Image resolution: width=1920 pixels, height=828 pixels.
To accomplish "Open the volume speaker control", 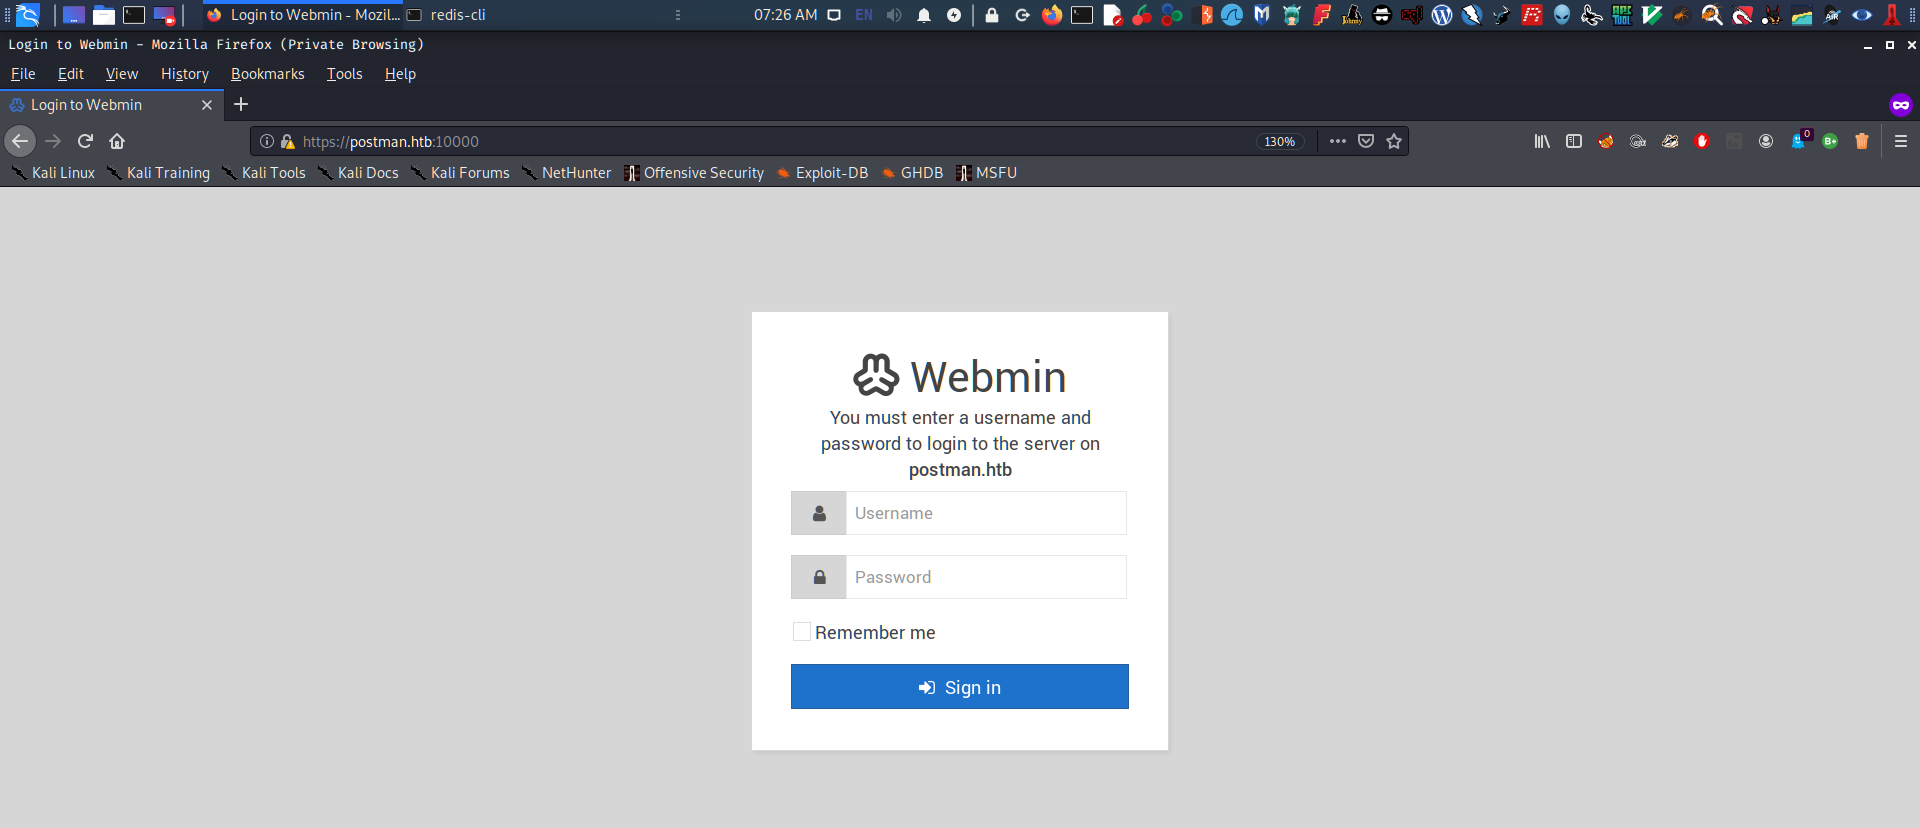I will pos(894,15).
